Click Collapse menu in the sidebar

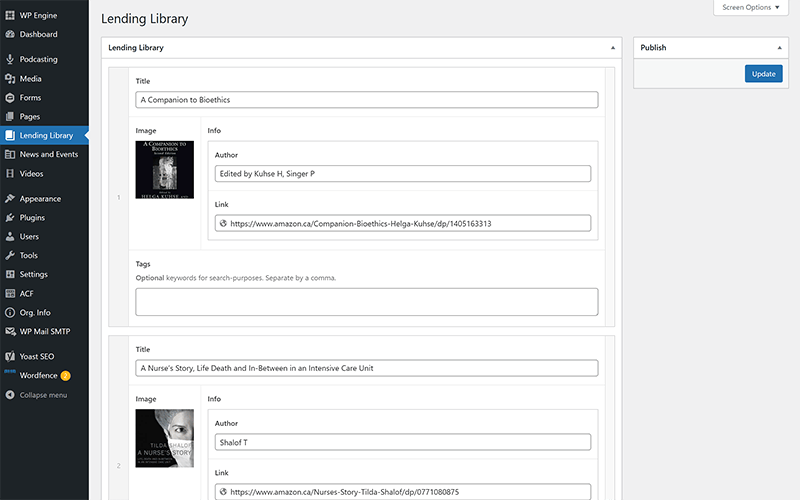[x=43, y=395]
